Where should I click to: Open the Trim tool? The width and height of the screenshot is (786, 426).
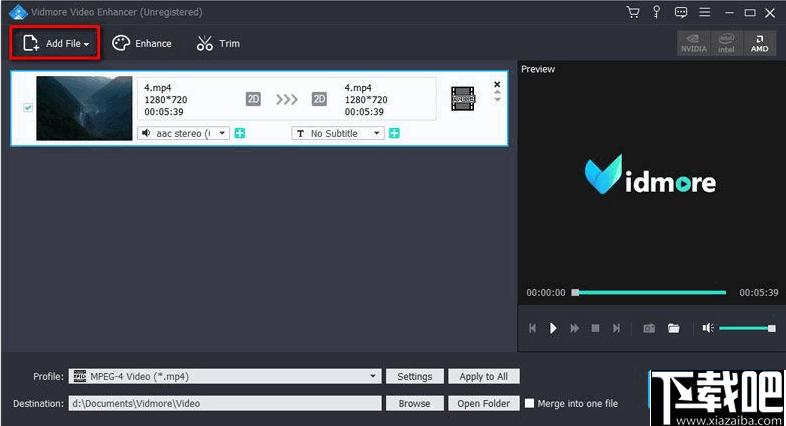click(218, 44)
